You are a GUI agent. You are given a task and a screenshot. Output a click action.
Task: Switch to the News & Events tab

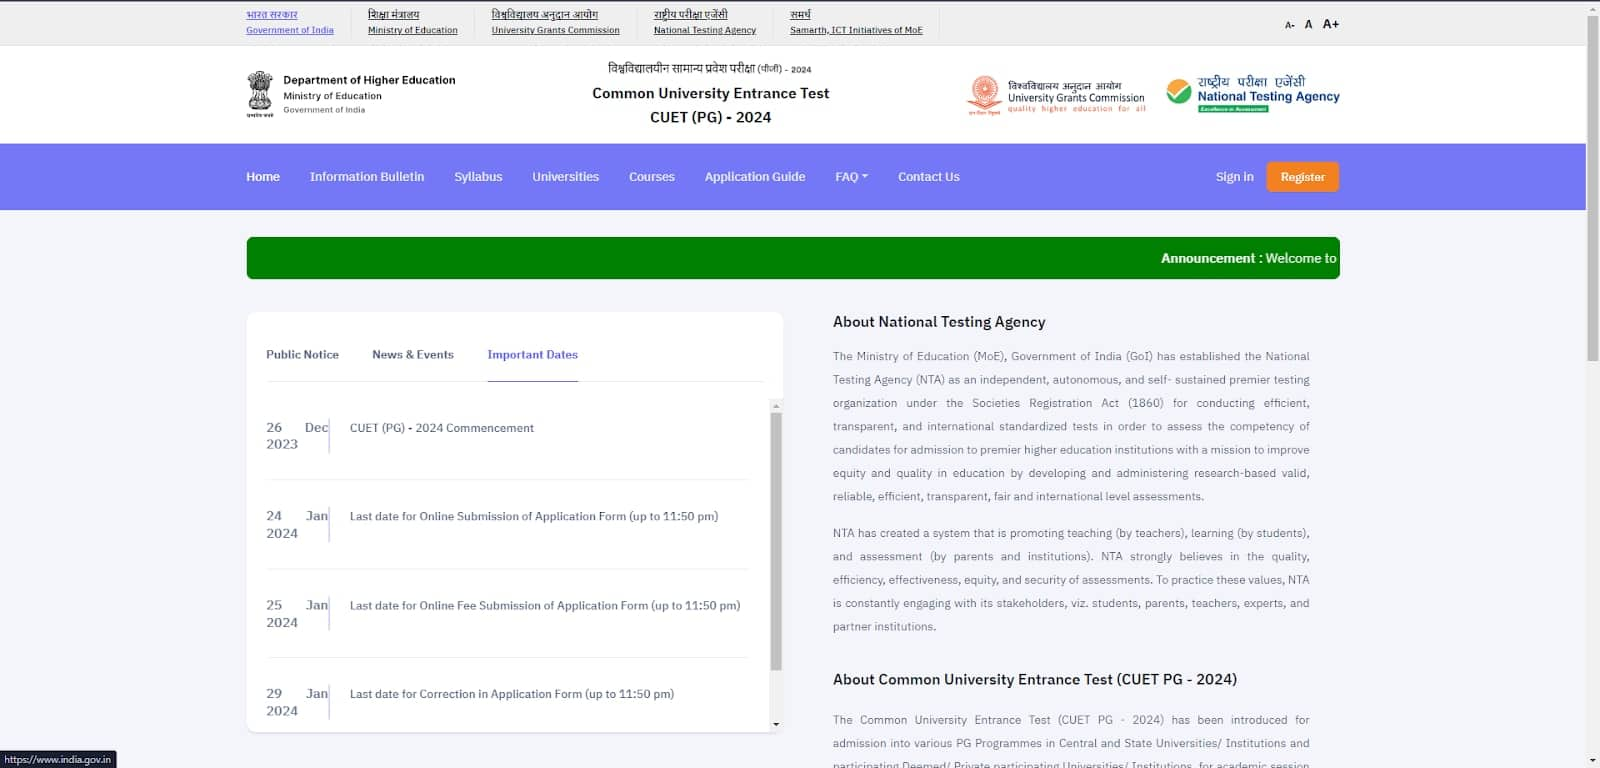tap(413, 355)
